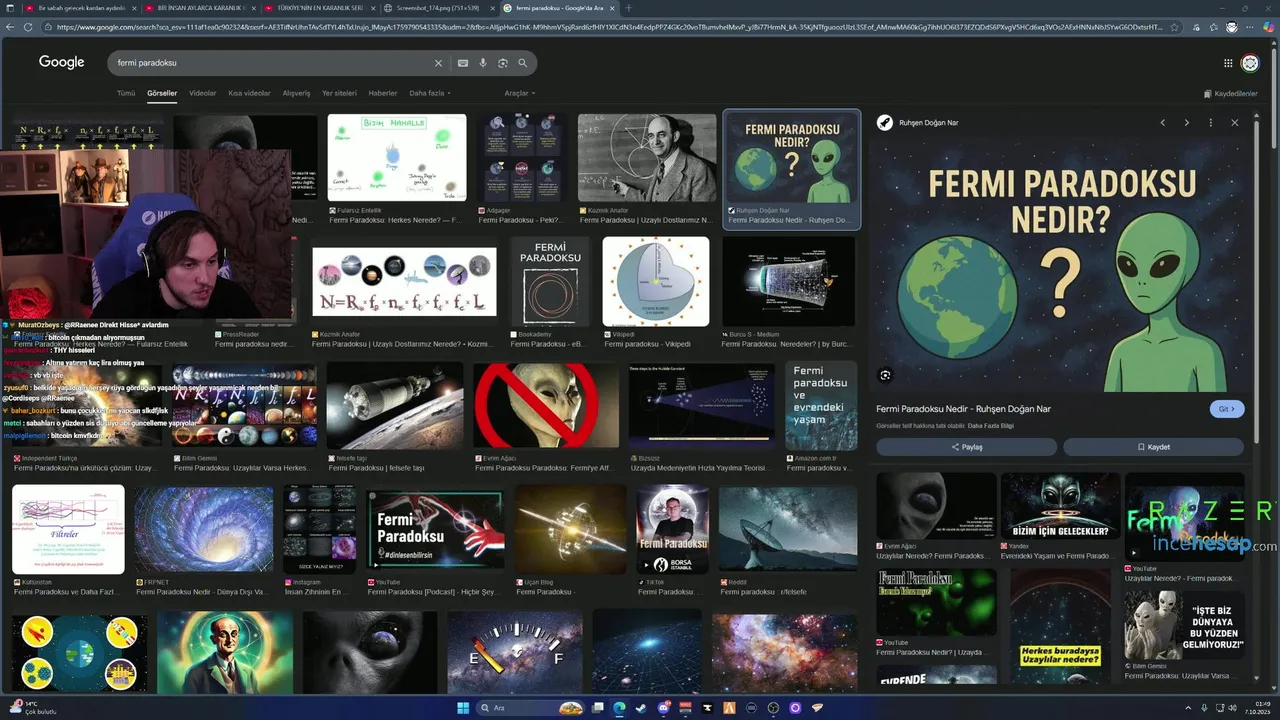Show previous image in preview panel
This screenshot has height=720, width=1280.
click(1162, 123)
